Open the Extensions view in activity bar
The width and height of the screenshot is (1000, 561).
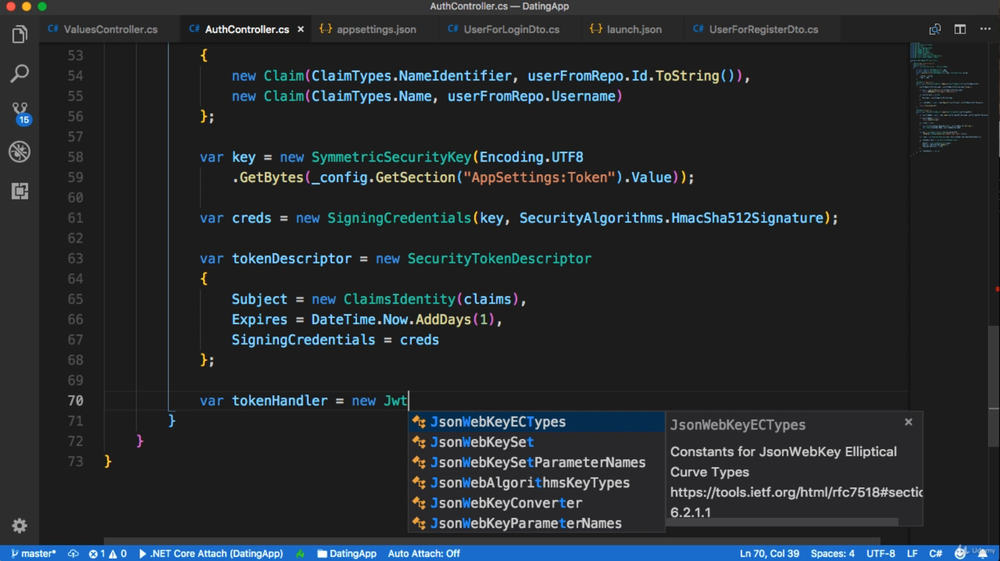(20, 191)
